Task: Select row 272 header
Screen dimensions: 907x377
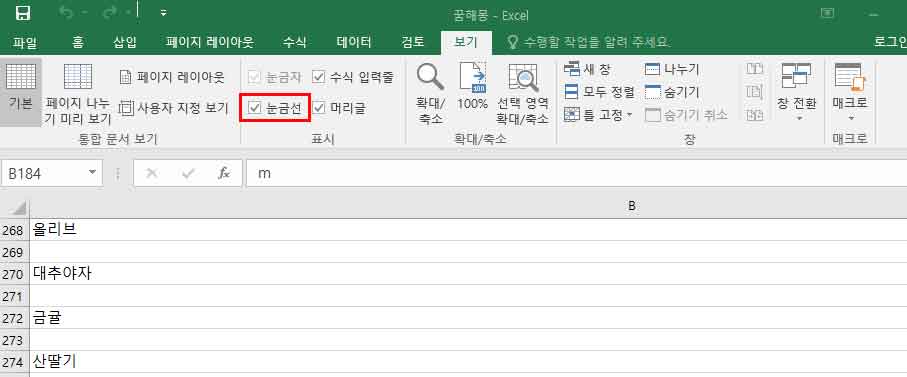Action: click(x=14, y=318)
